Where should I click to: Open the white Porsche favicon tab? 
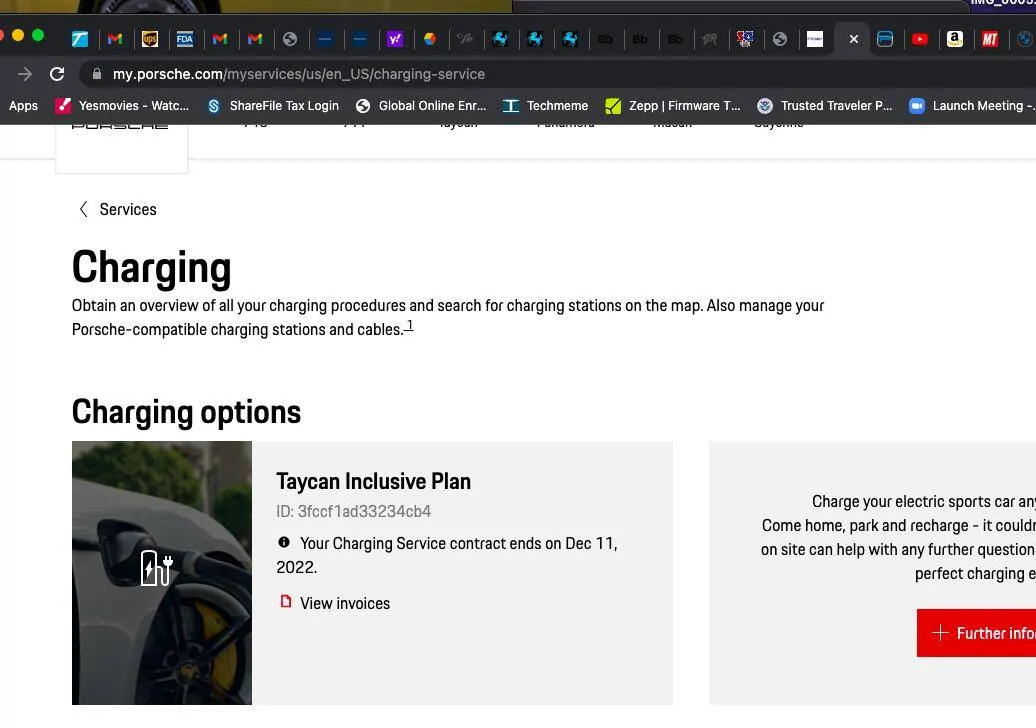815,39
